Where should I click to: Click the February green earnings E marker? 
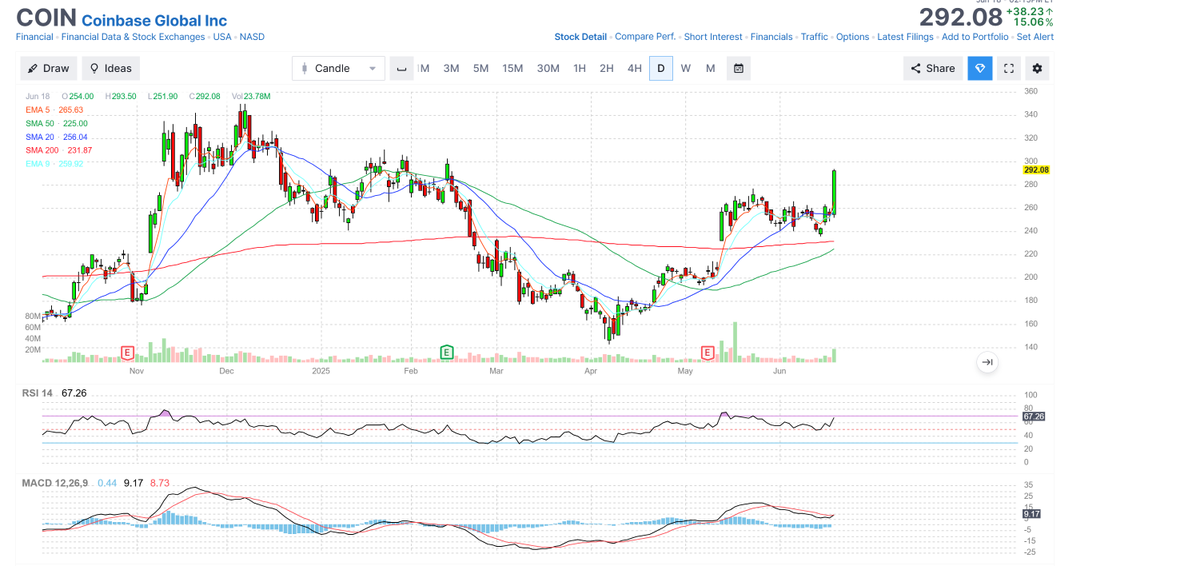[447, 352]
